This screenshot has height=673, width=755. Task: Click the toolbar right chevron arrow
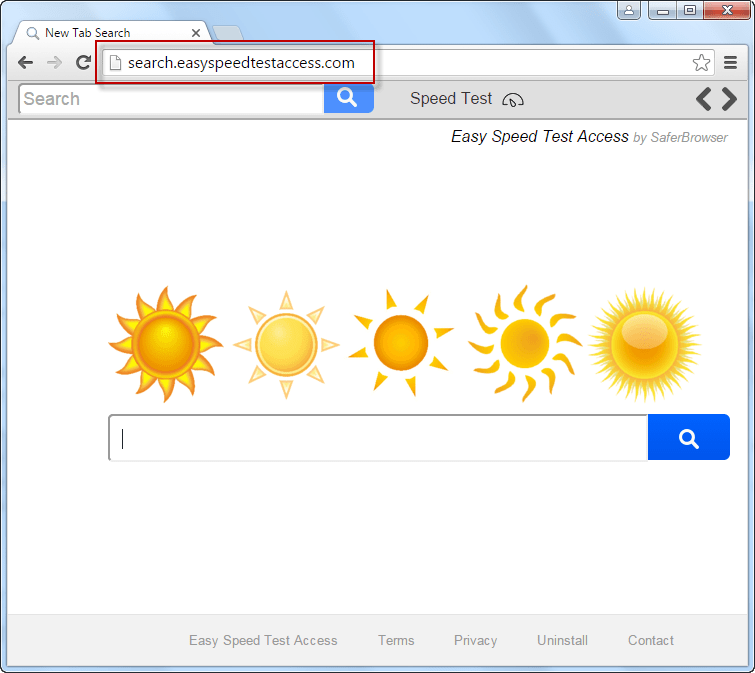point(729,99)
